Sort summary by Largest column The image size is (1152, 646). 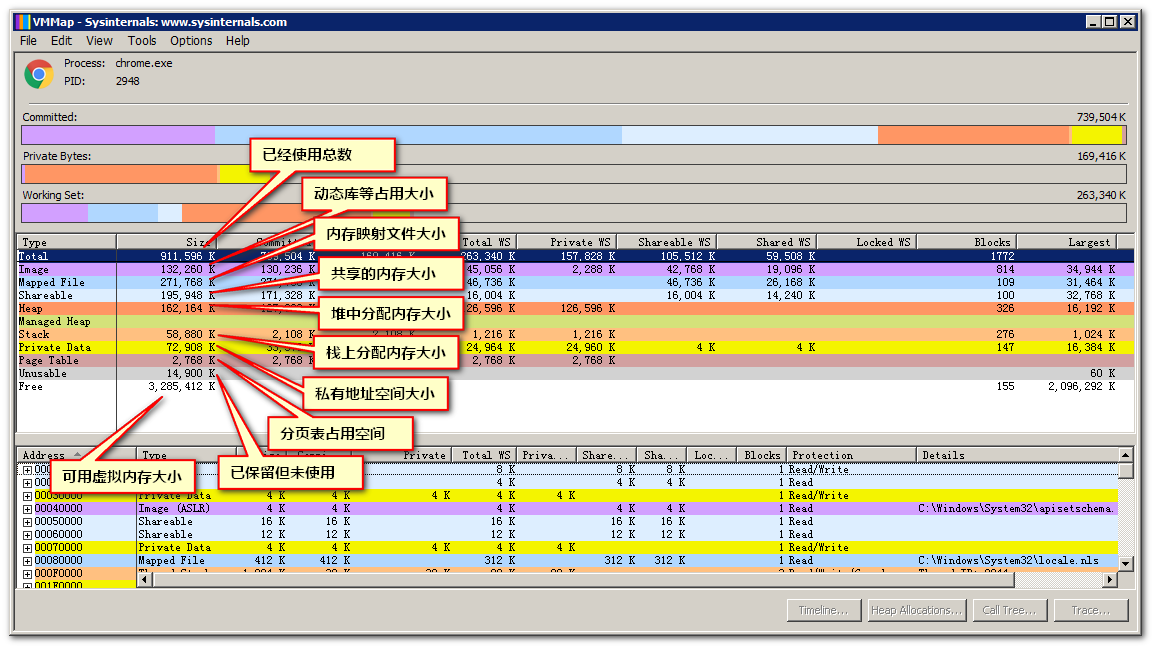click(1067, 242)
